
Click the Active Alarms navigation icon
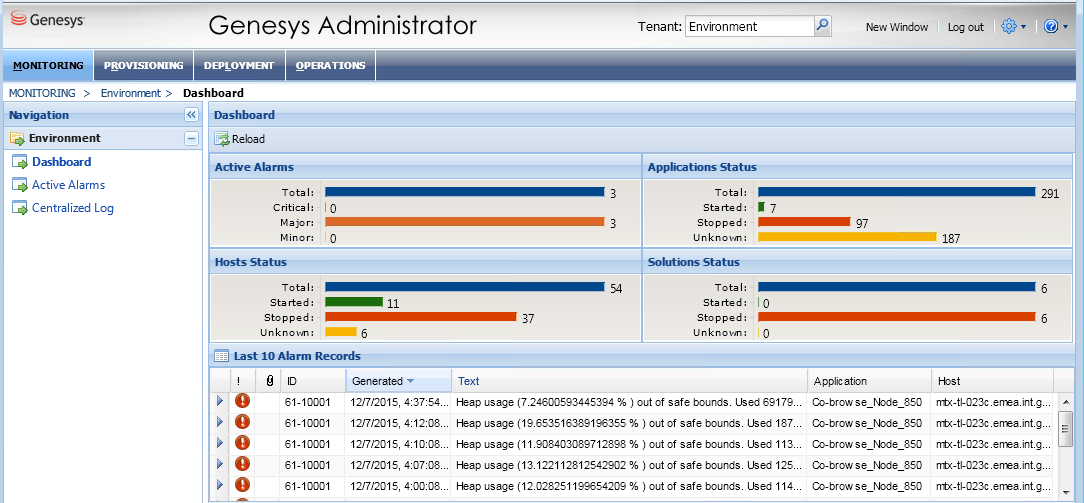coord(21,185)
